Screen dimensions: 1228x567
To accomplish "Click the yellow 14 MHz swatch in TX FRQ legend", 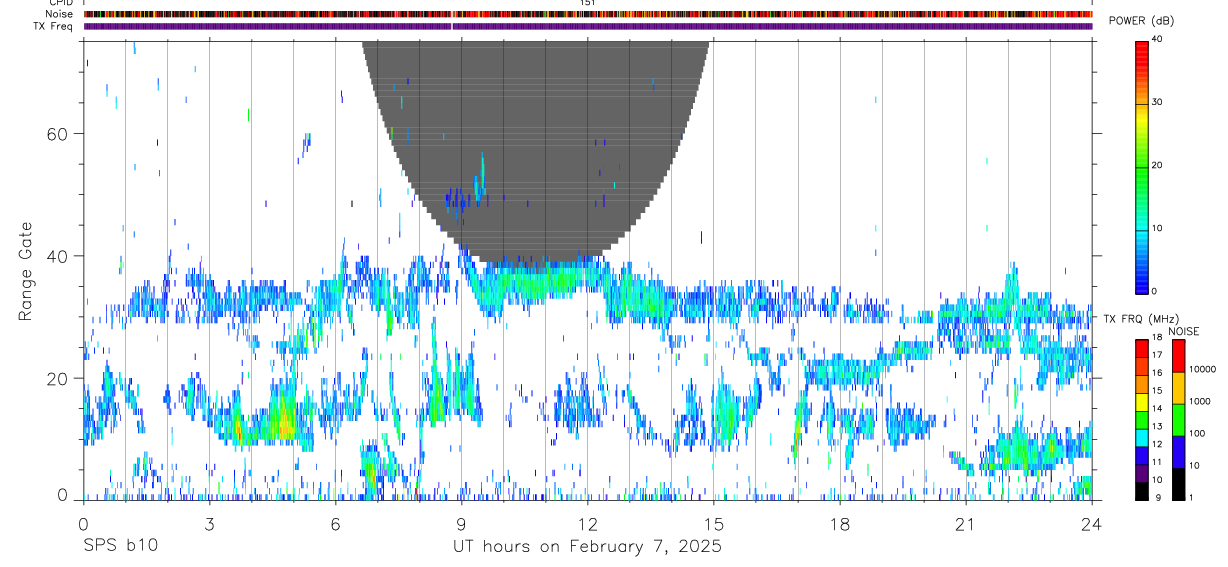I will [x=1141, y=401].
